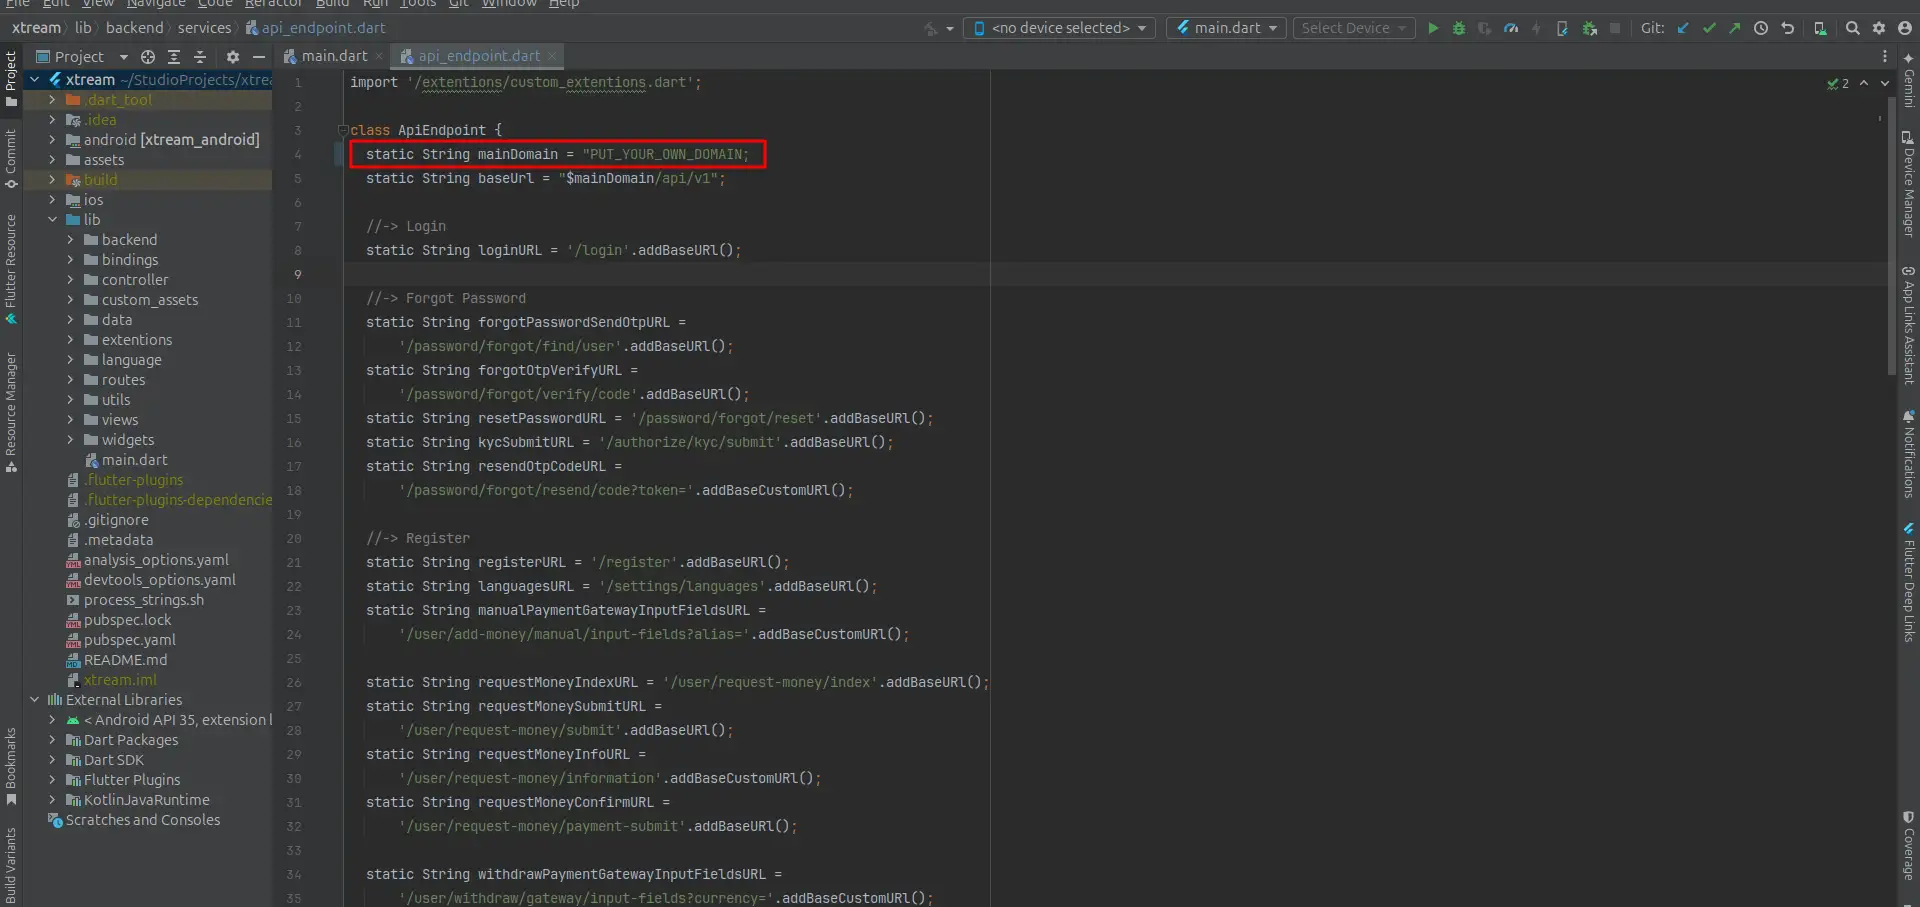The image size is (1920, 907).
Task: Click the '2' inspections indicator in the editor
Action: 1838,84
